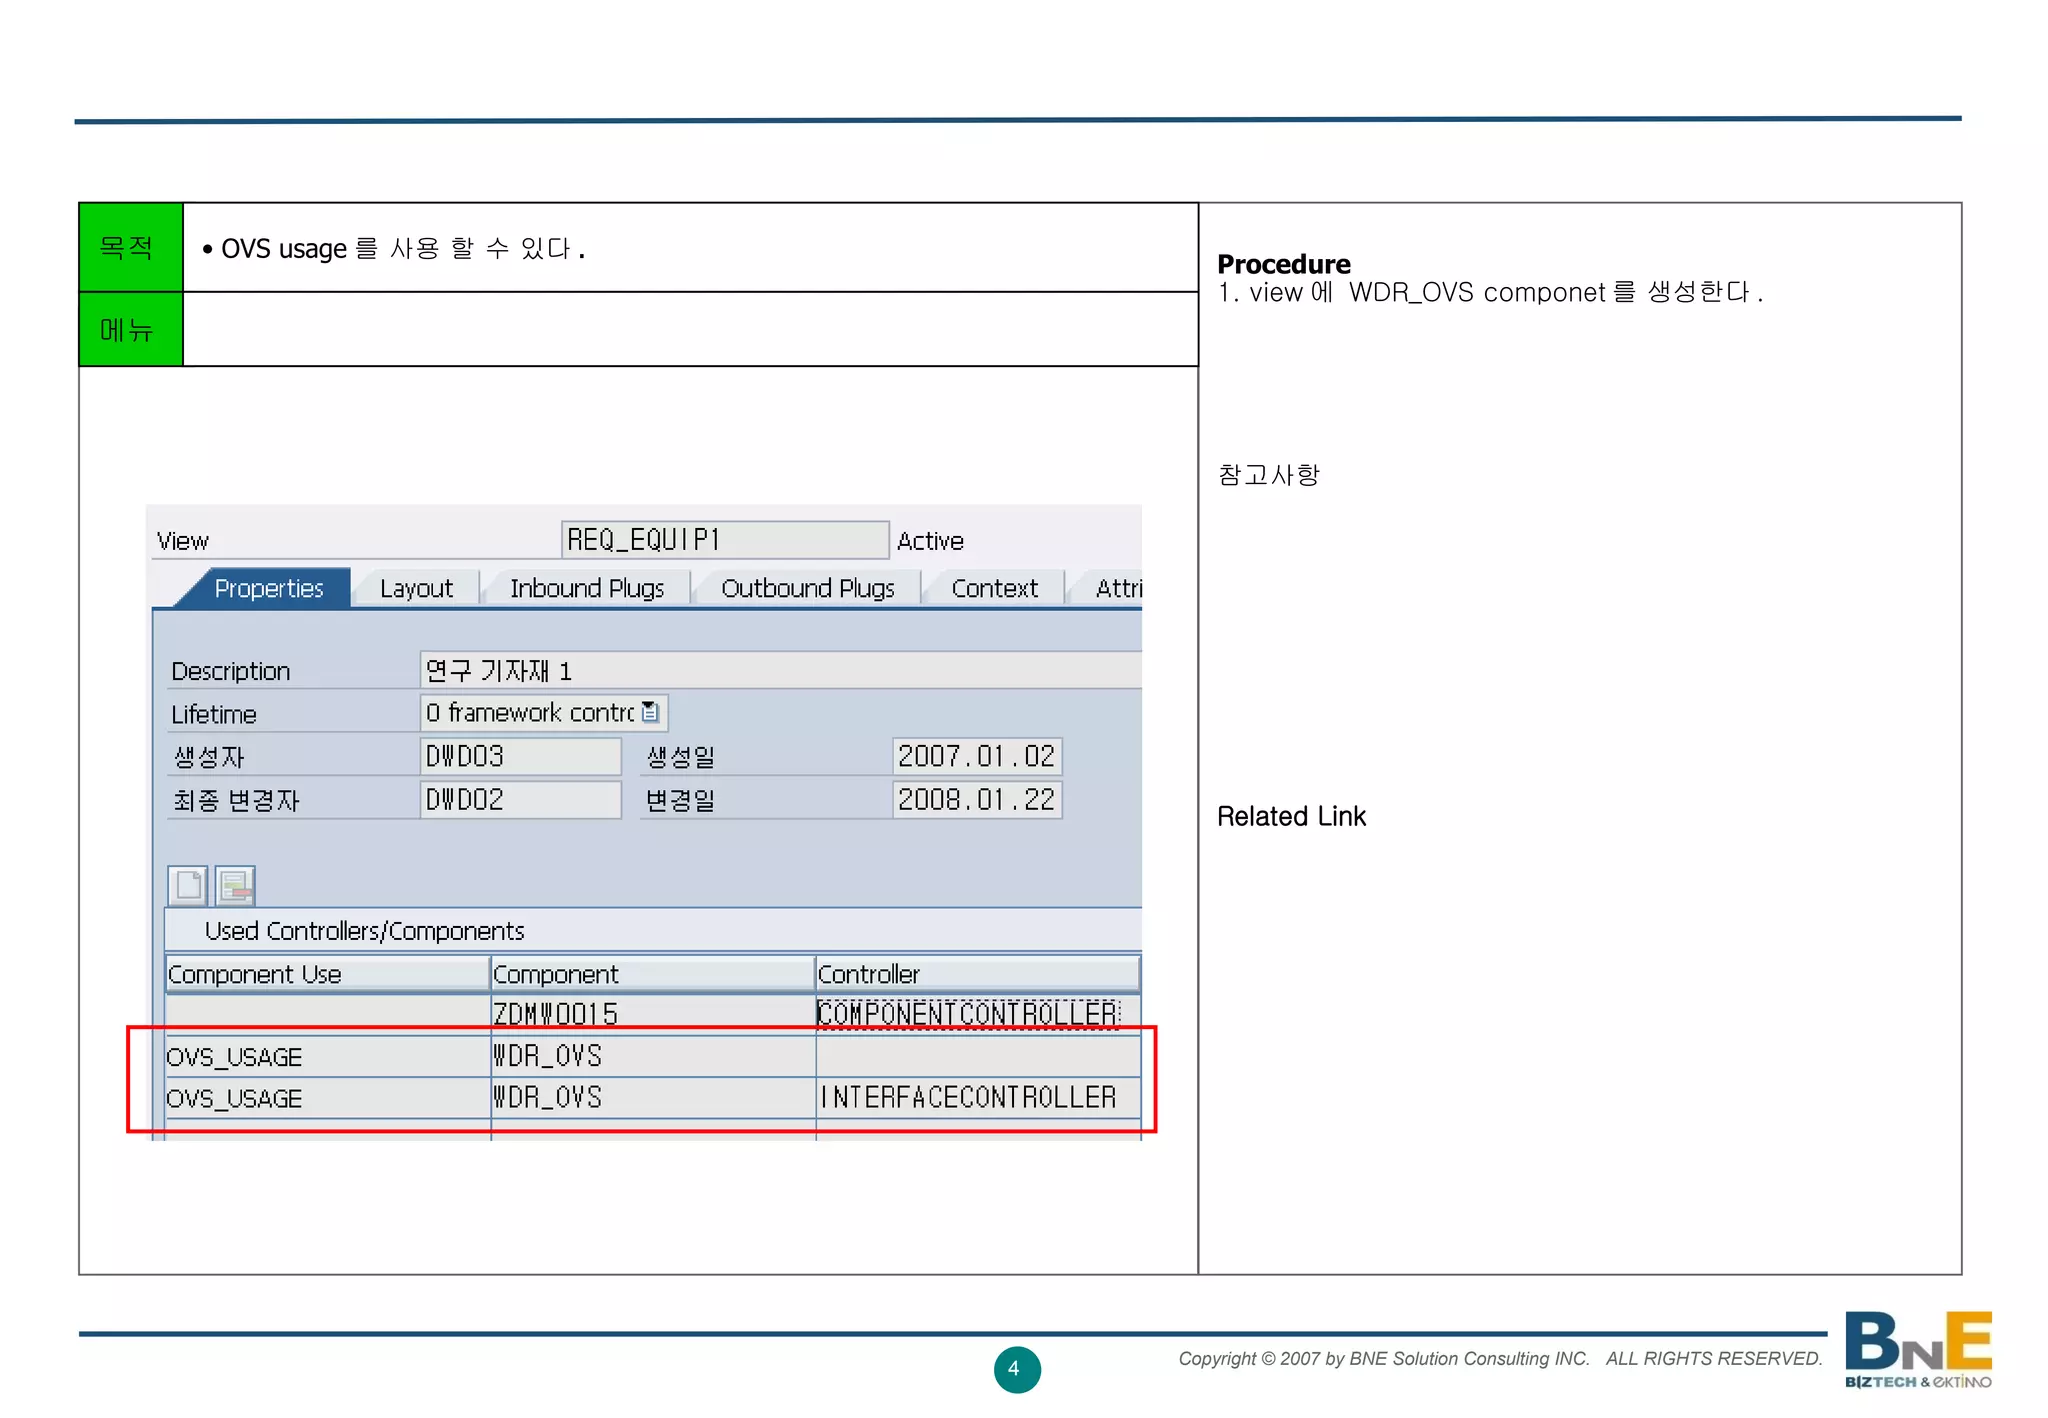This screenshot has width=2048, height=1418.
Task: Click the create controller usage icon
Action: 188,885
